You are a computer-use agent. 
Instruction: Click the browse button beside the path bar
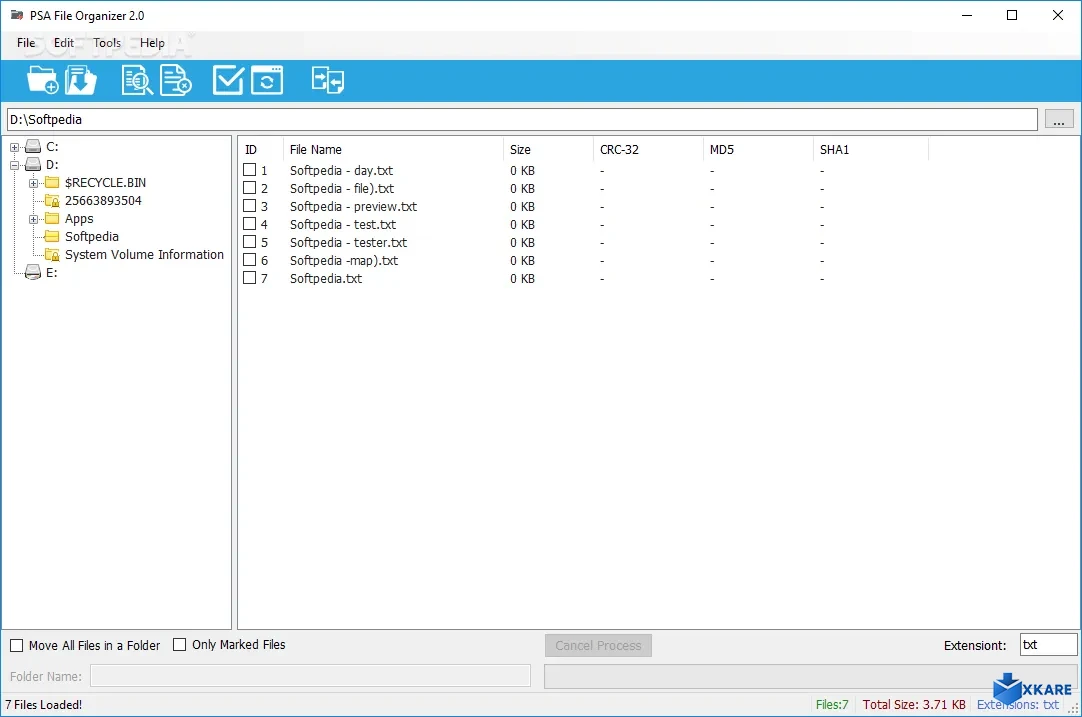pos(1058,119)
